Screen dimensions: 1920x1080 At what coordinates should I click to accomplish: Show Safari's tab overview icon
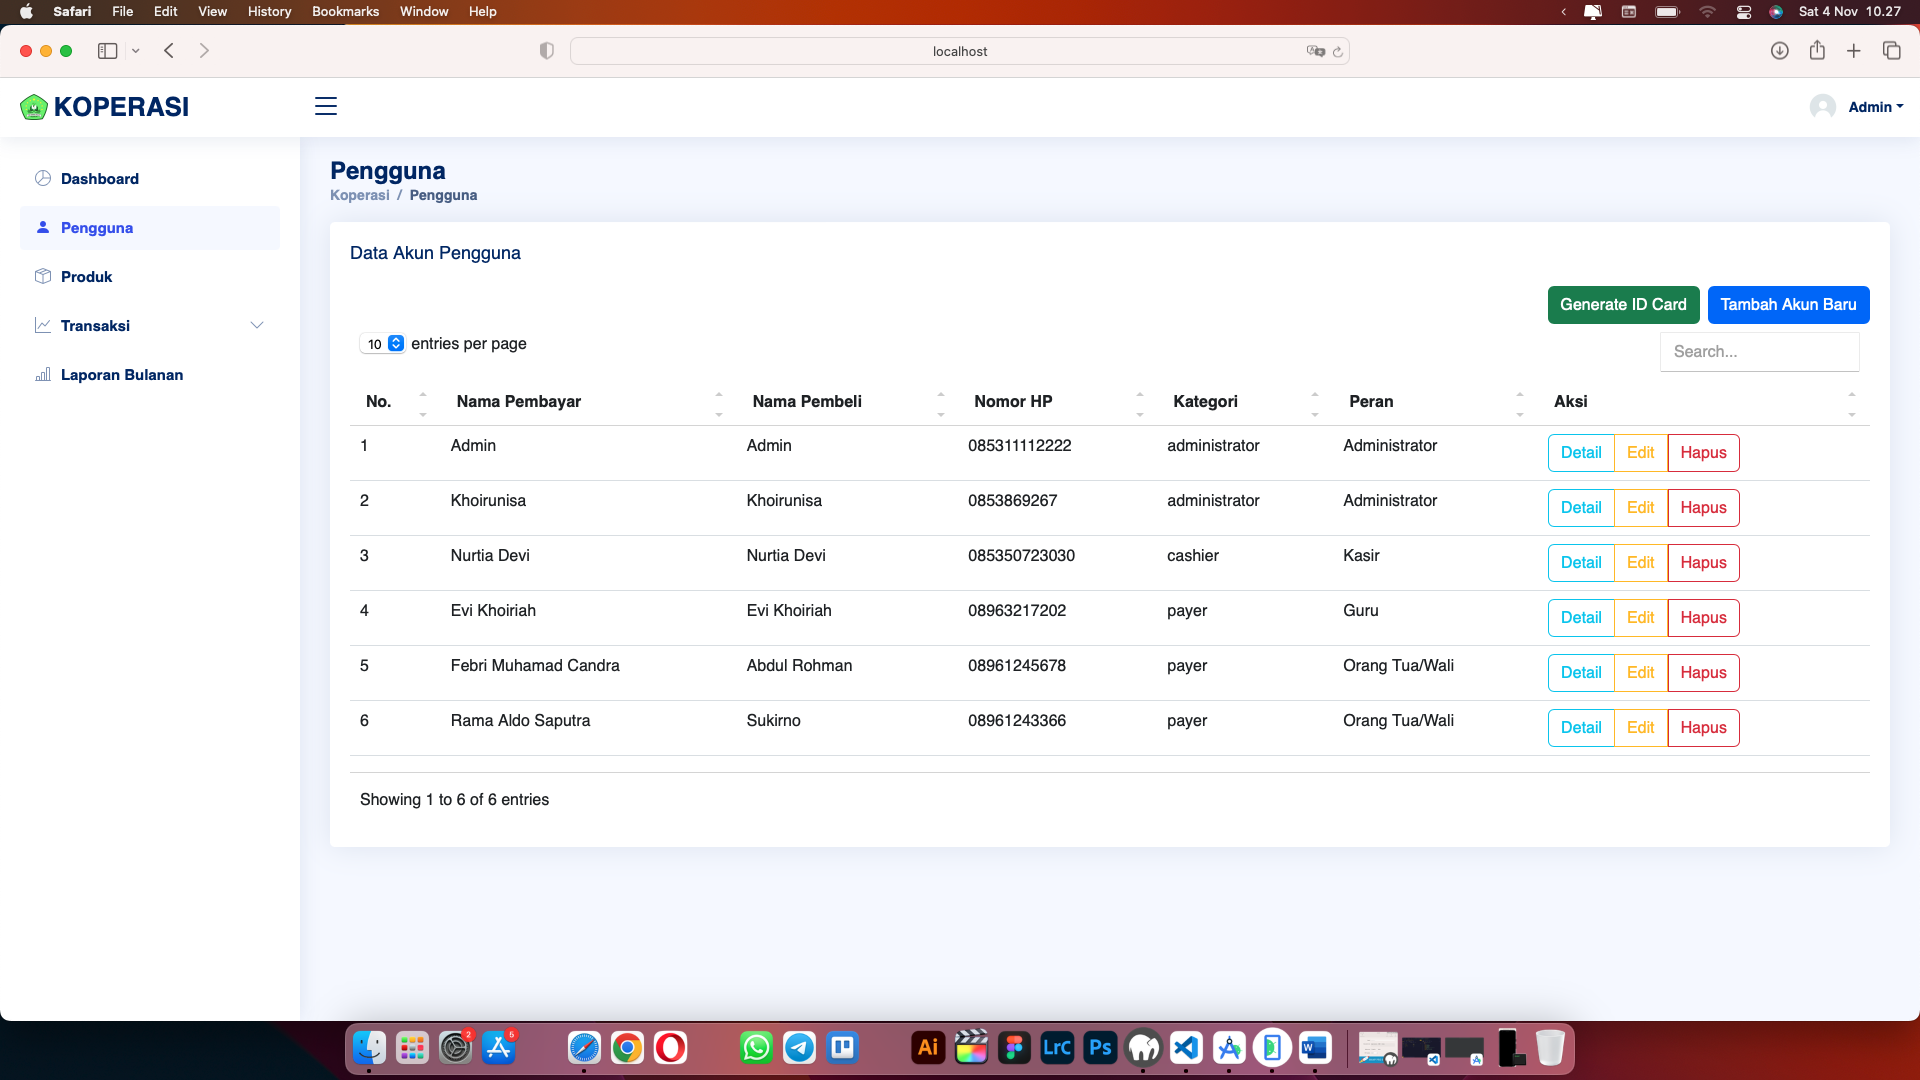point(1892,51)
